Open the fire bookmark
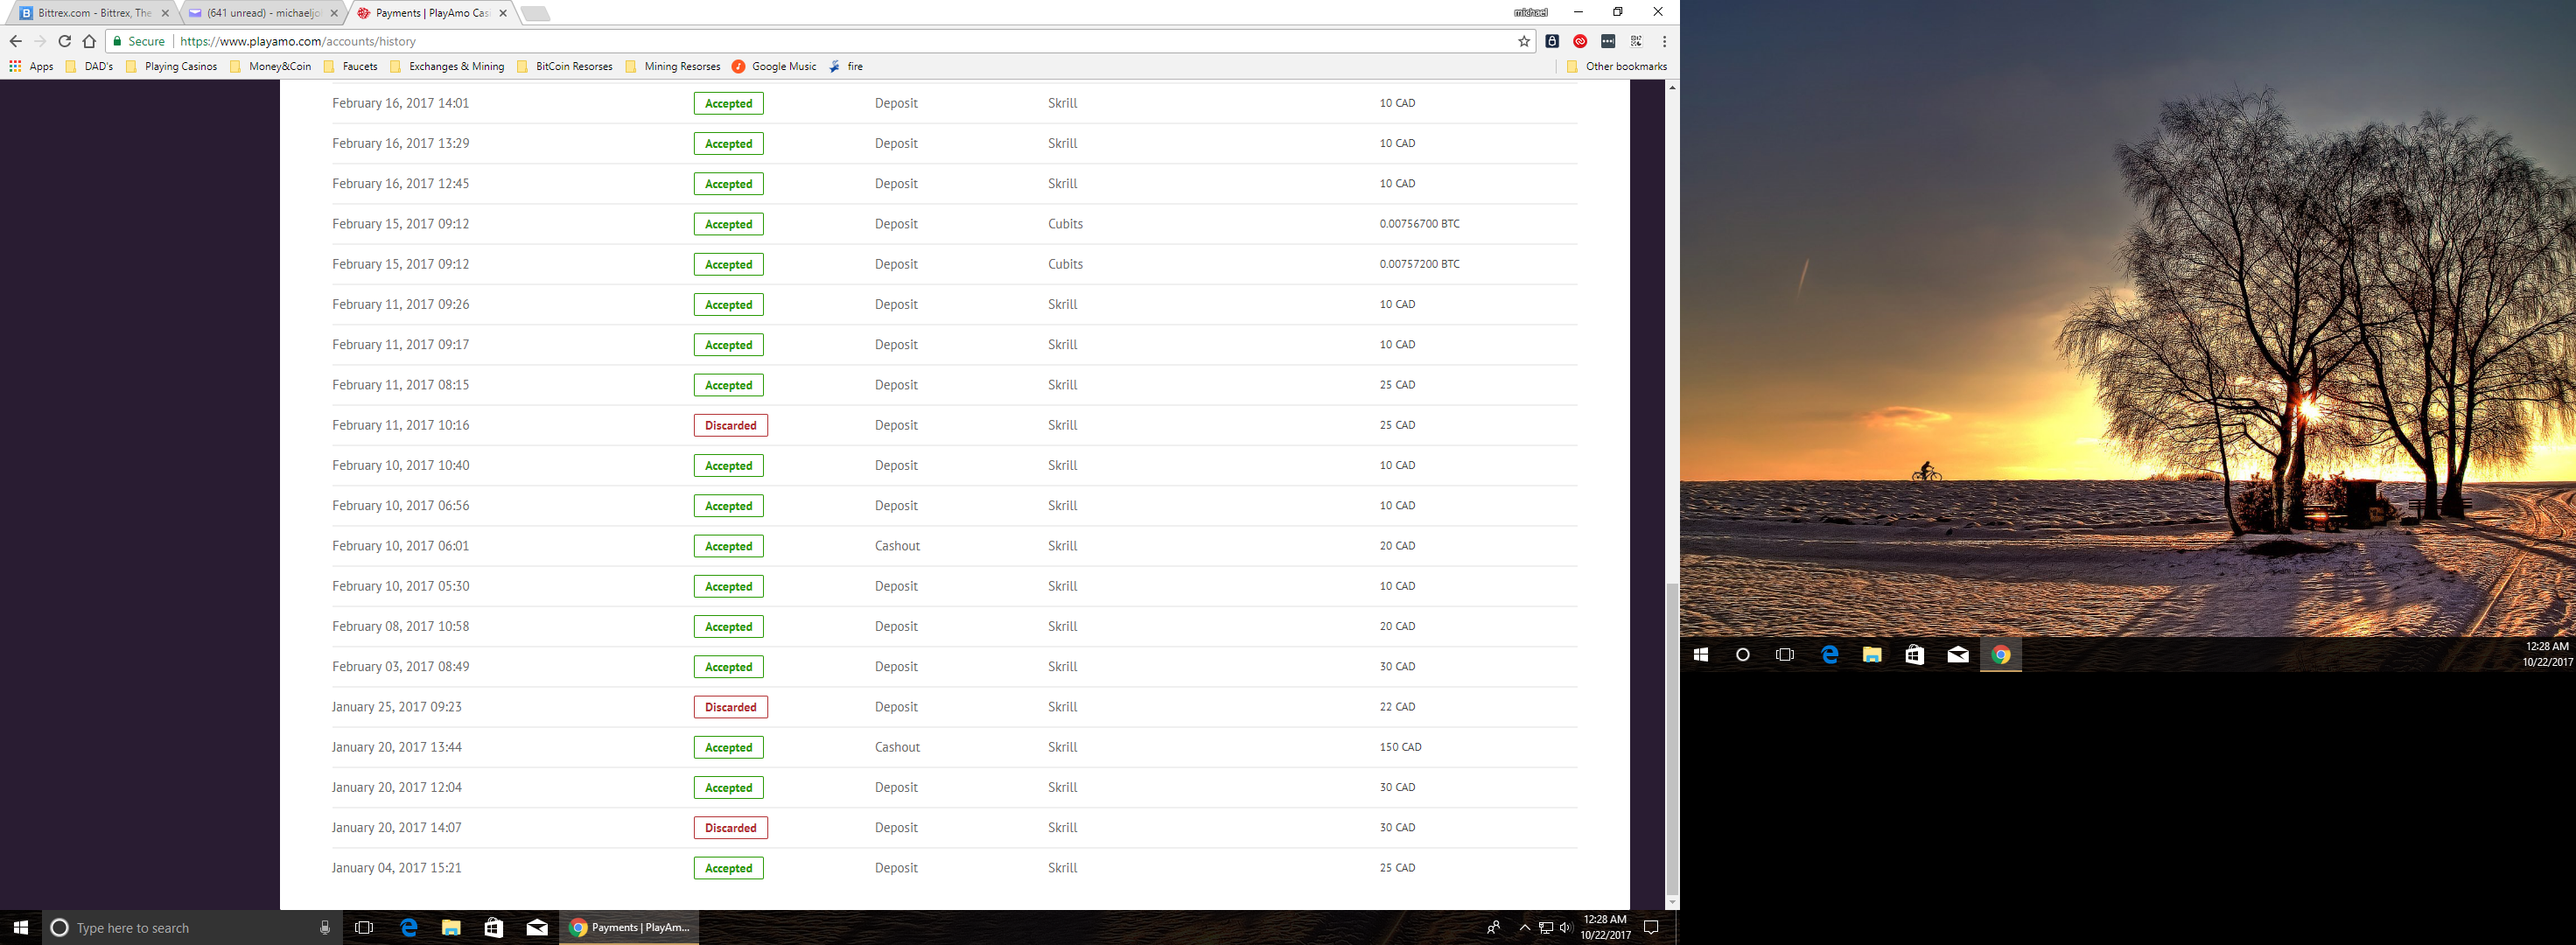This screenshot has height=945, width=2576. [x=846, y=66]
